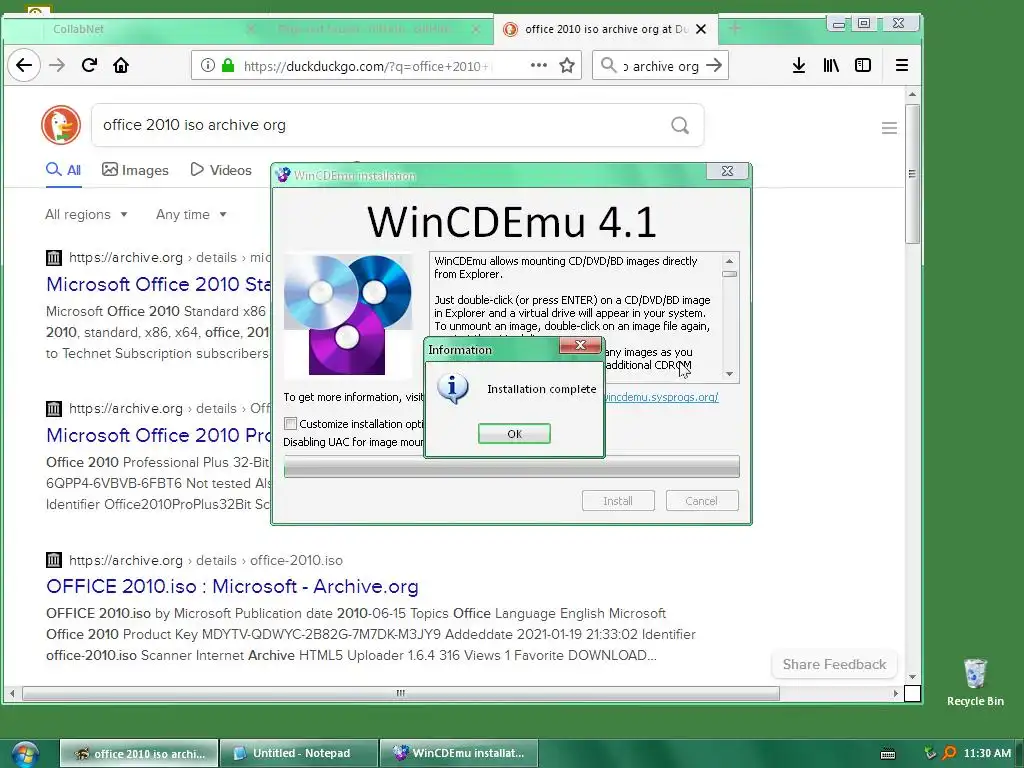Viewport: 1024px width, 768px height.
Task: Toggle the Firefox sidebar icon
Action: (863, 65)
